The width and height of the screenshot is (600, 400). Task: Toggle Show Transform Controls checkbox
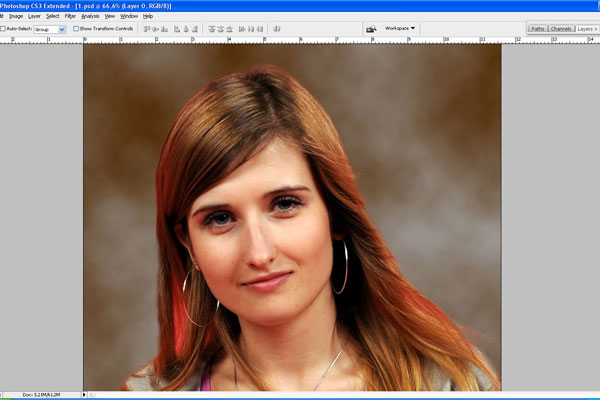76,29
